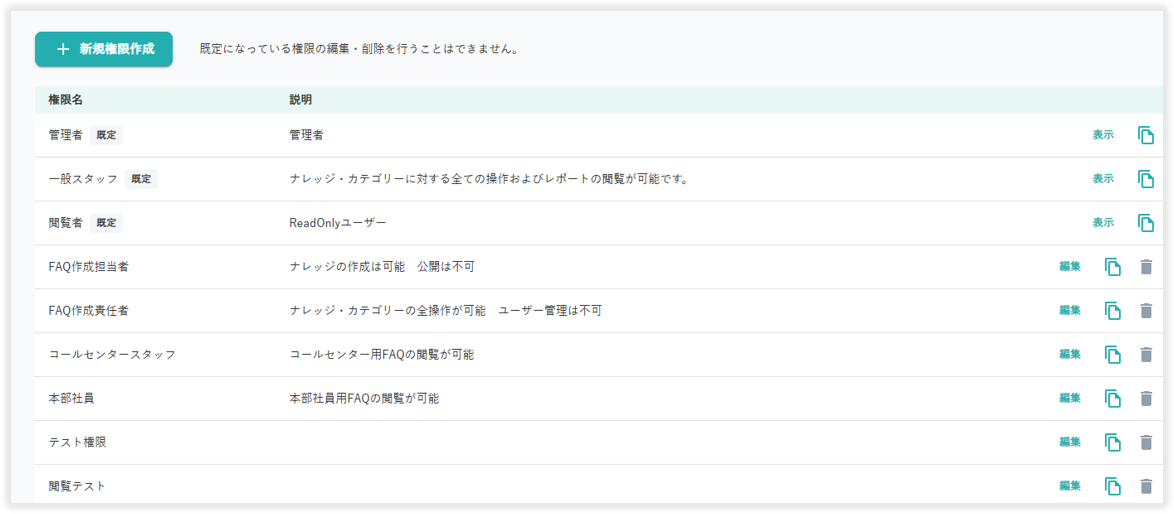The width and height of the screenshot is (1174, 514).
Task: Duplicate the FAQ作成担当者 permission
Action: (1112, 267)
